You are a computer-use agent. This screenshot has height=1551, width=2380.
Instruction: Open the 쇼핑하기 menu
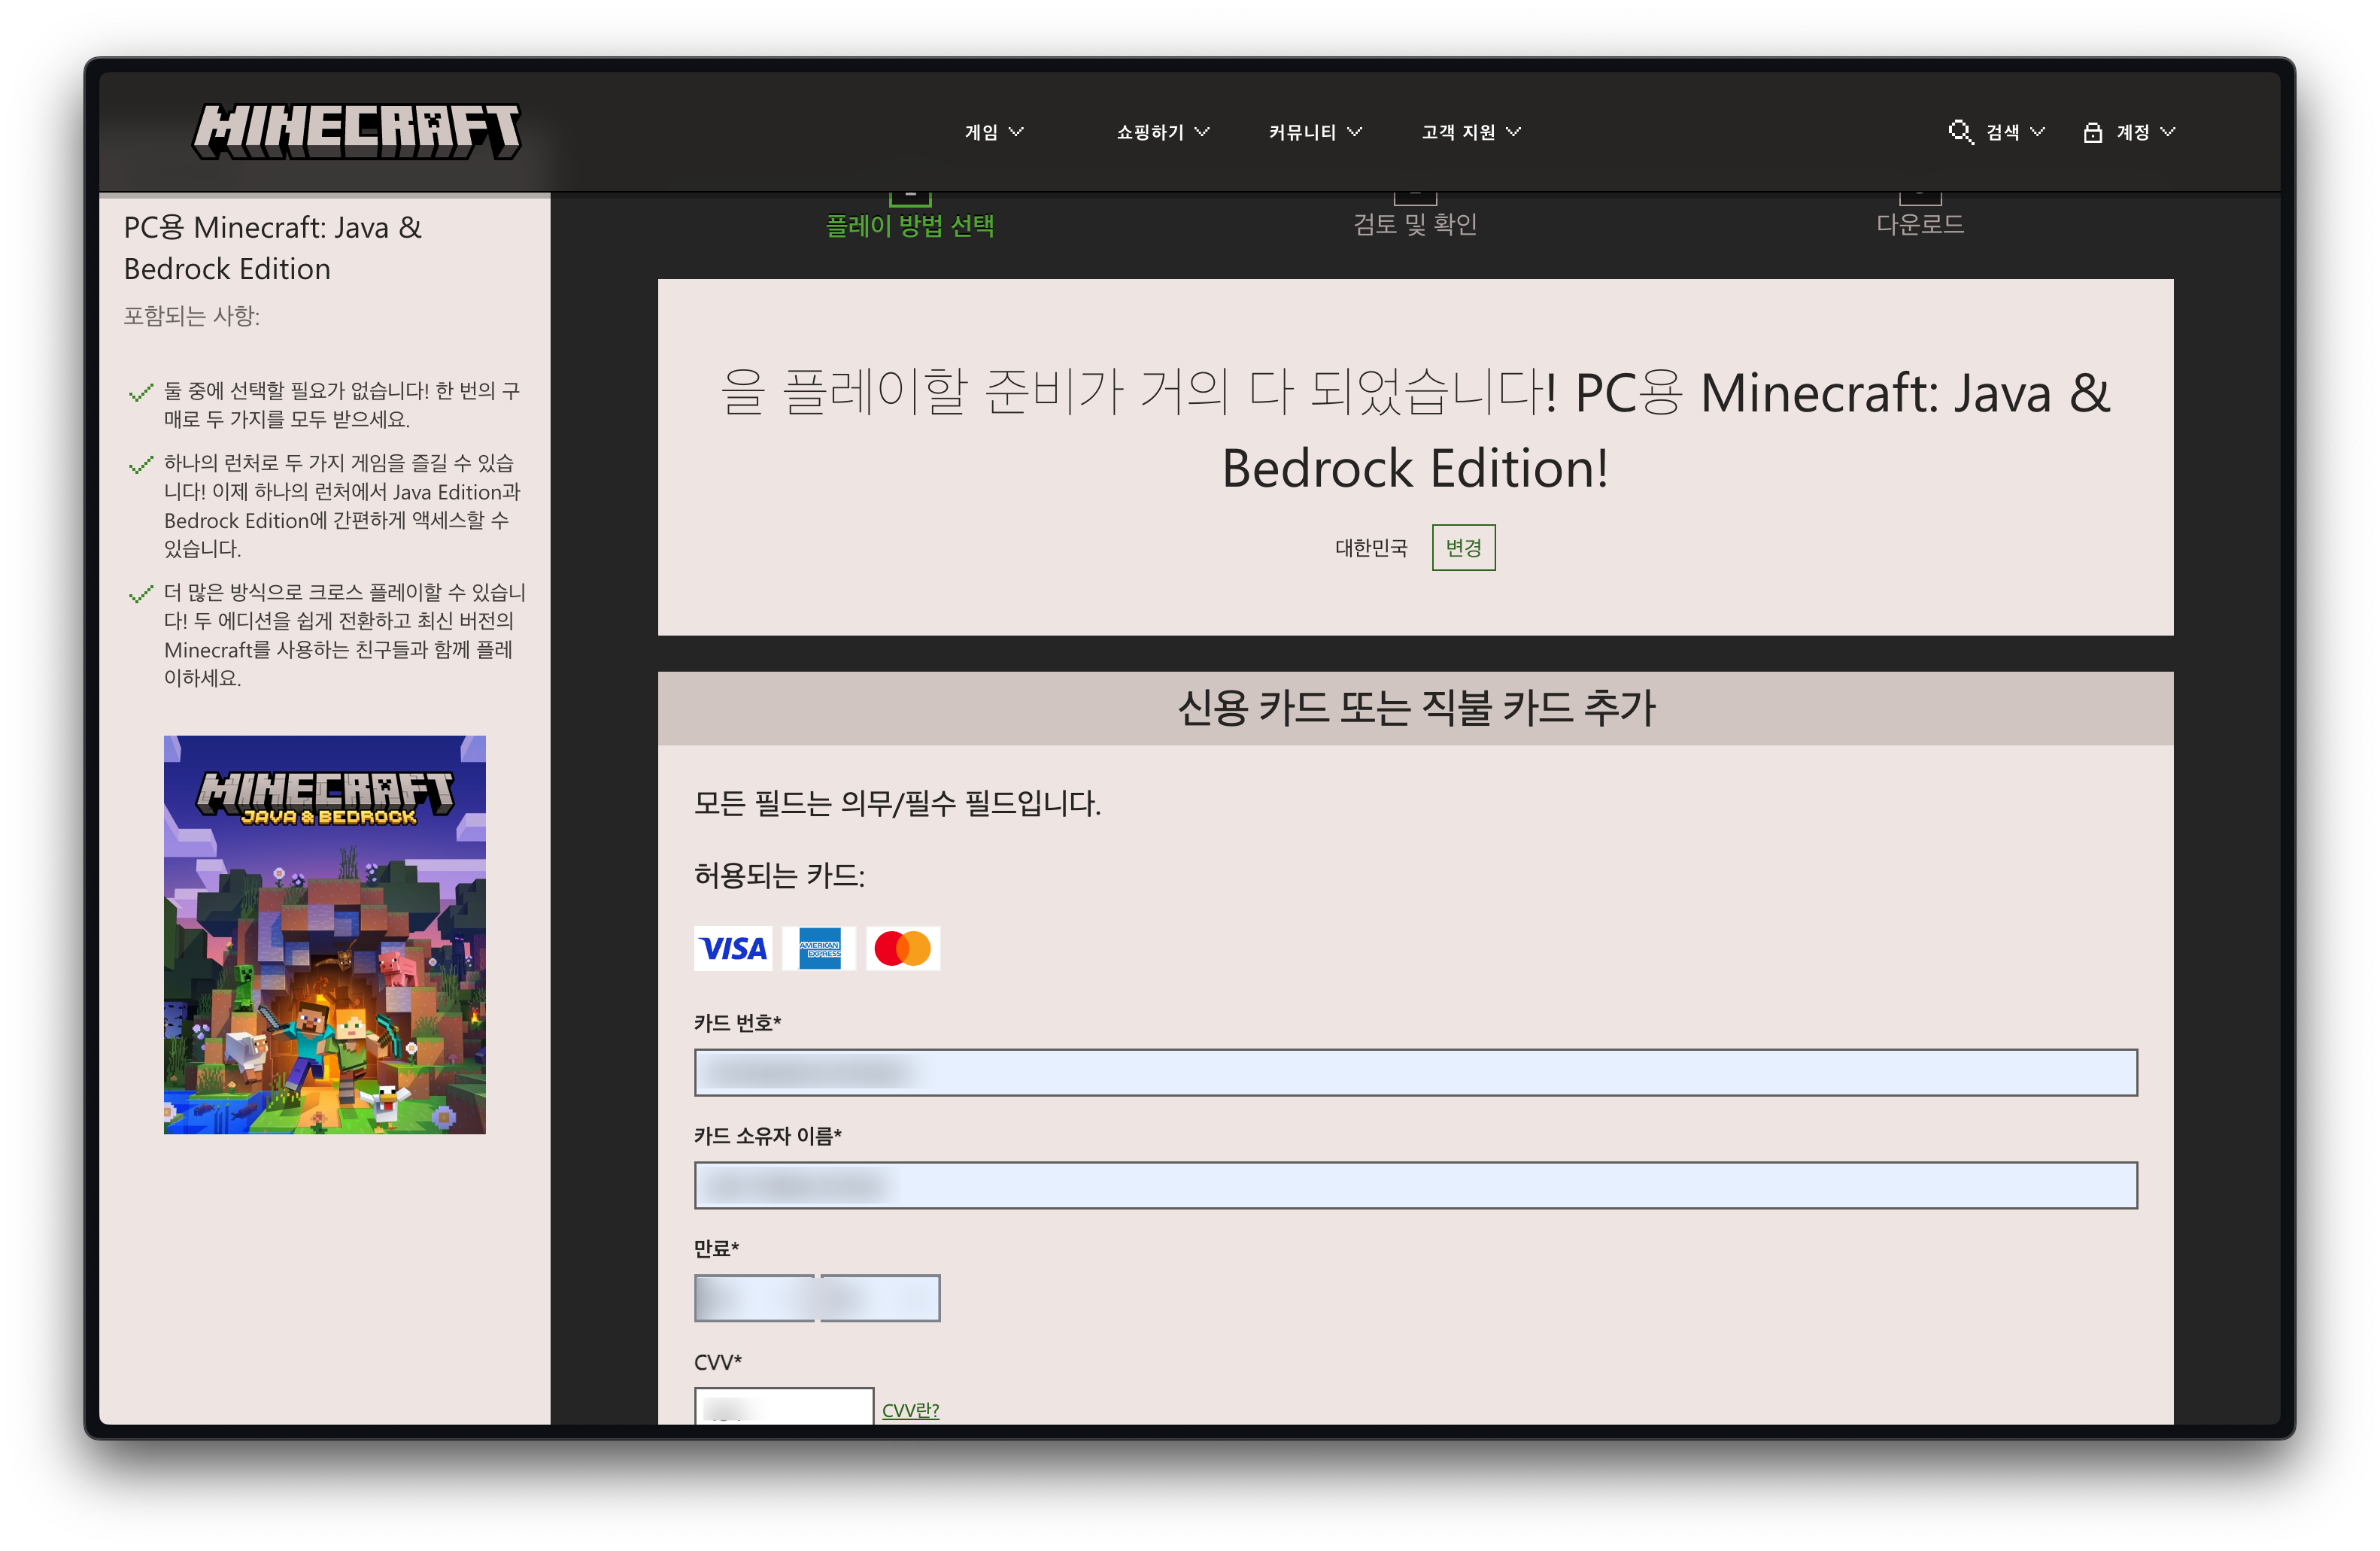click(x=1163, y=132)
